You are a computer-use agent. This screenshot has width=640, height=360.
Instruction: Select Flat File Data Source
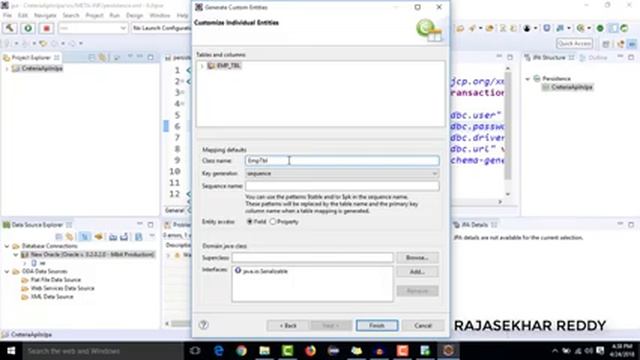tap(51, 280)
